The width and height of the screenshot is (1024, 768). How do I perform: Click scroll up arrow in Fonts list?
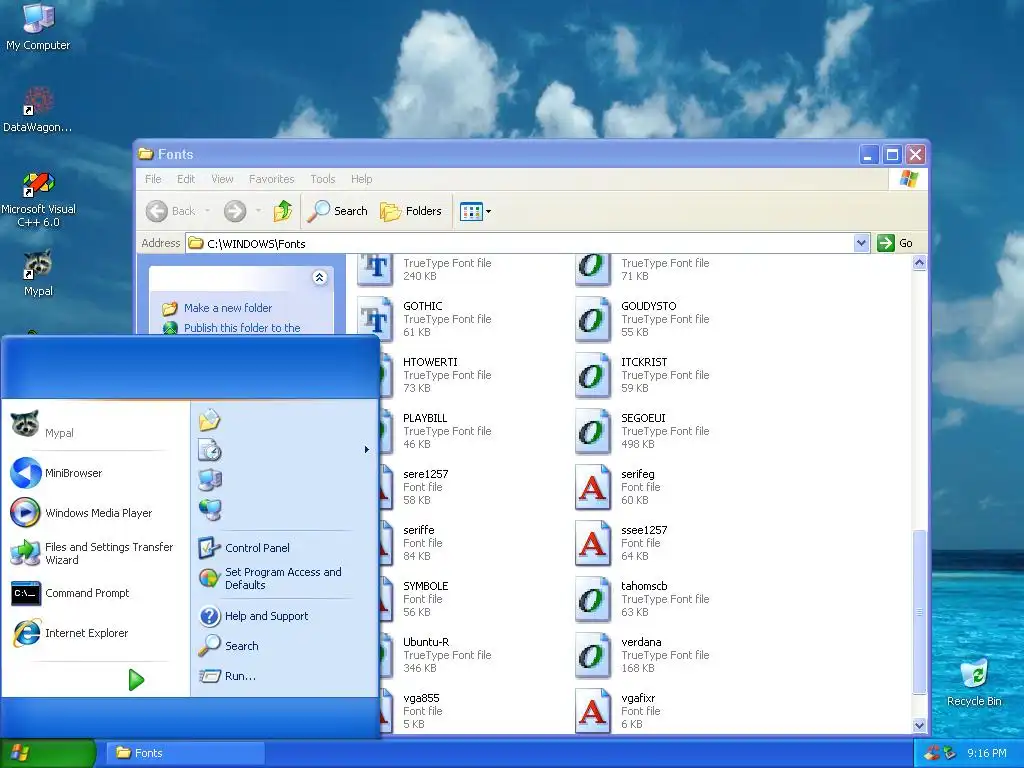click(x=920, y=263)
